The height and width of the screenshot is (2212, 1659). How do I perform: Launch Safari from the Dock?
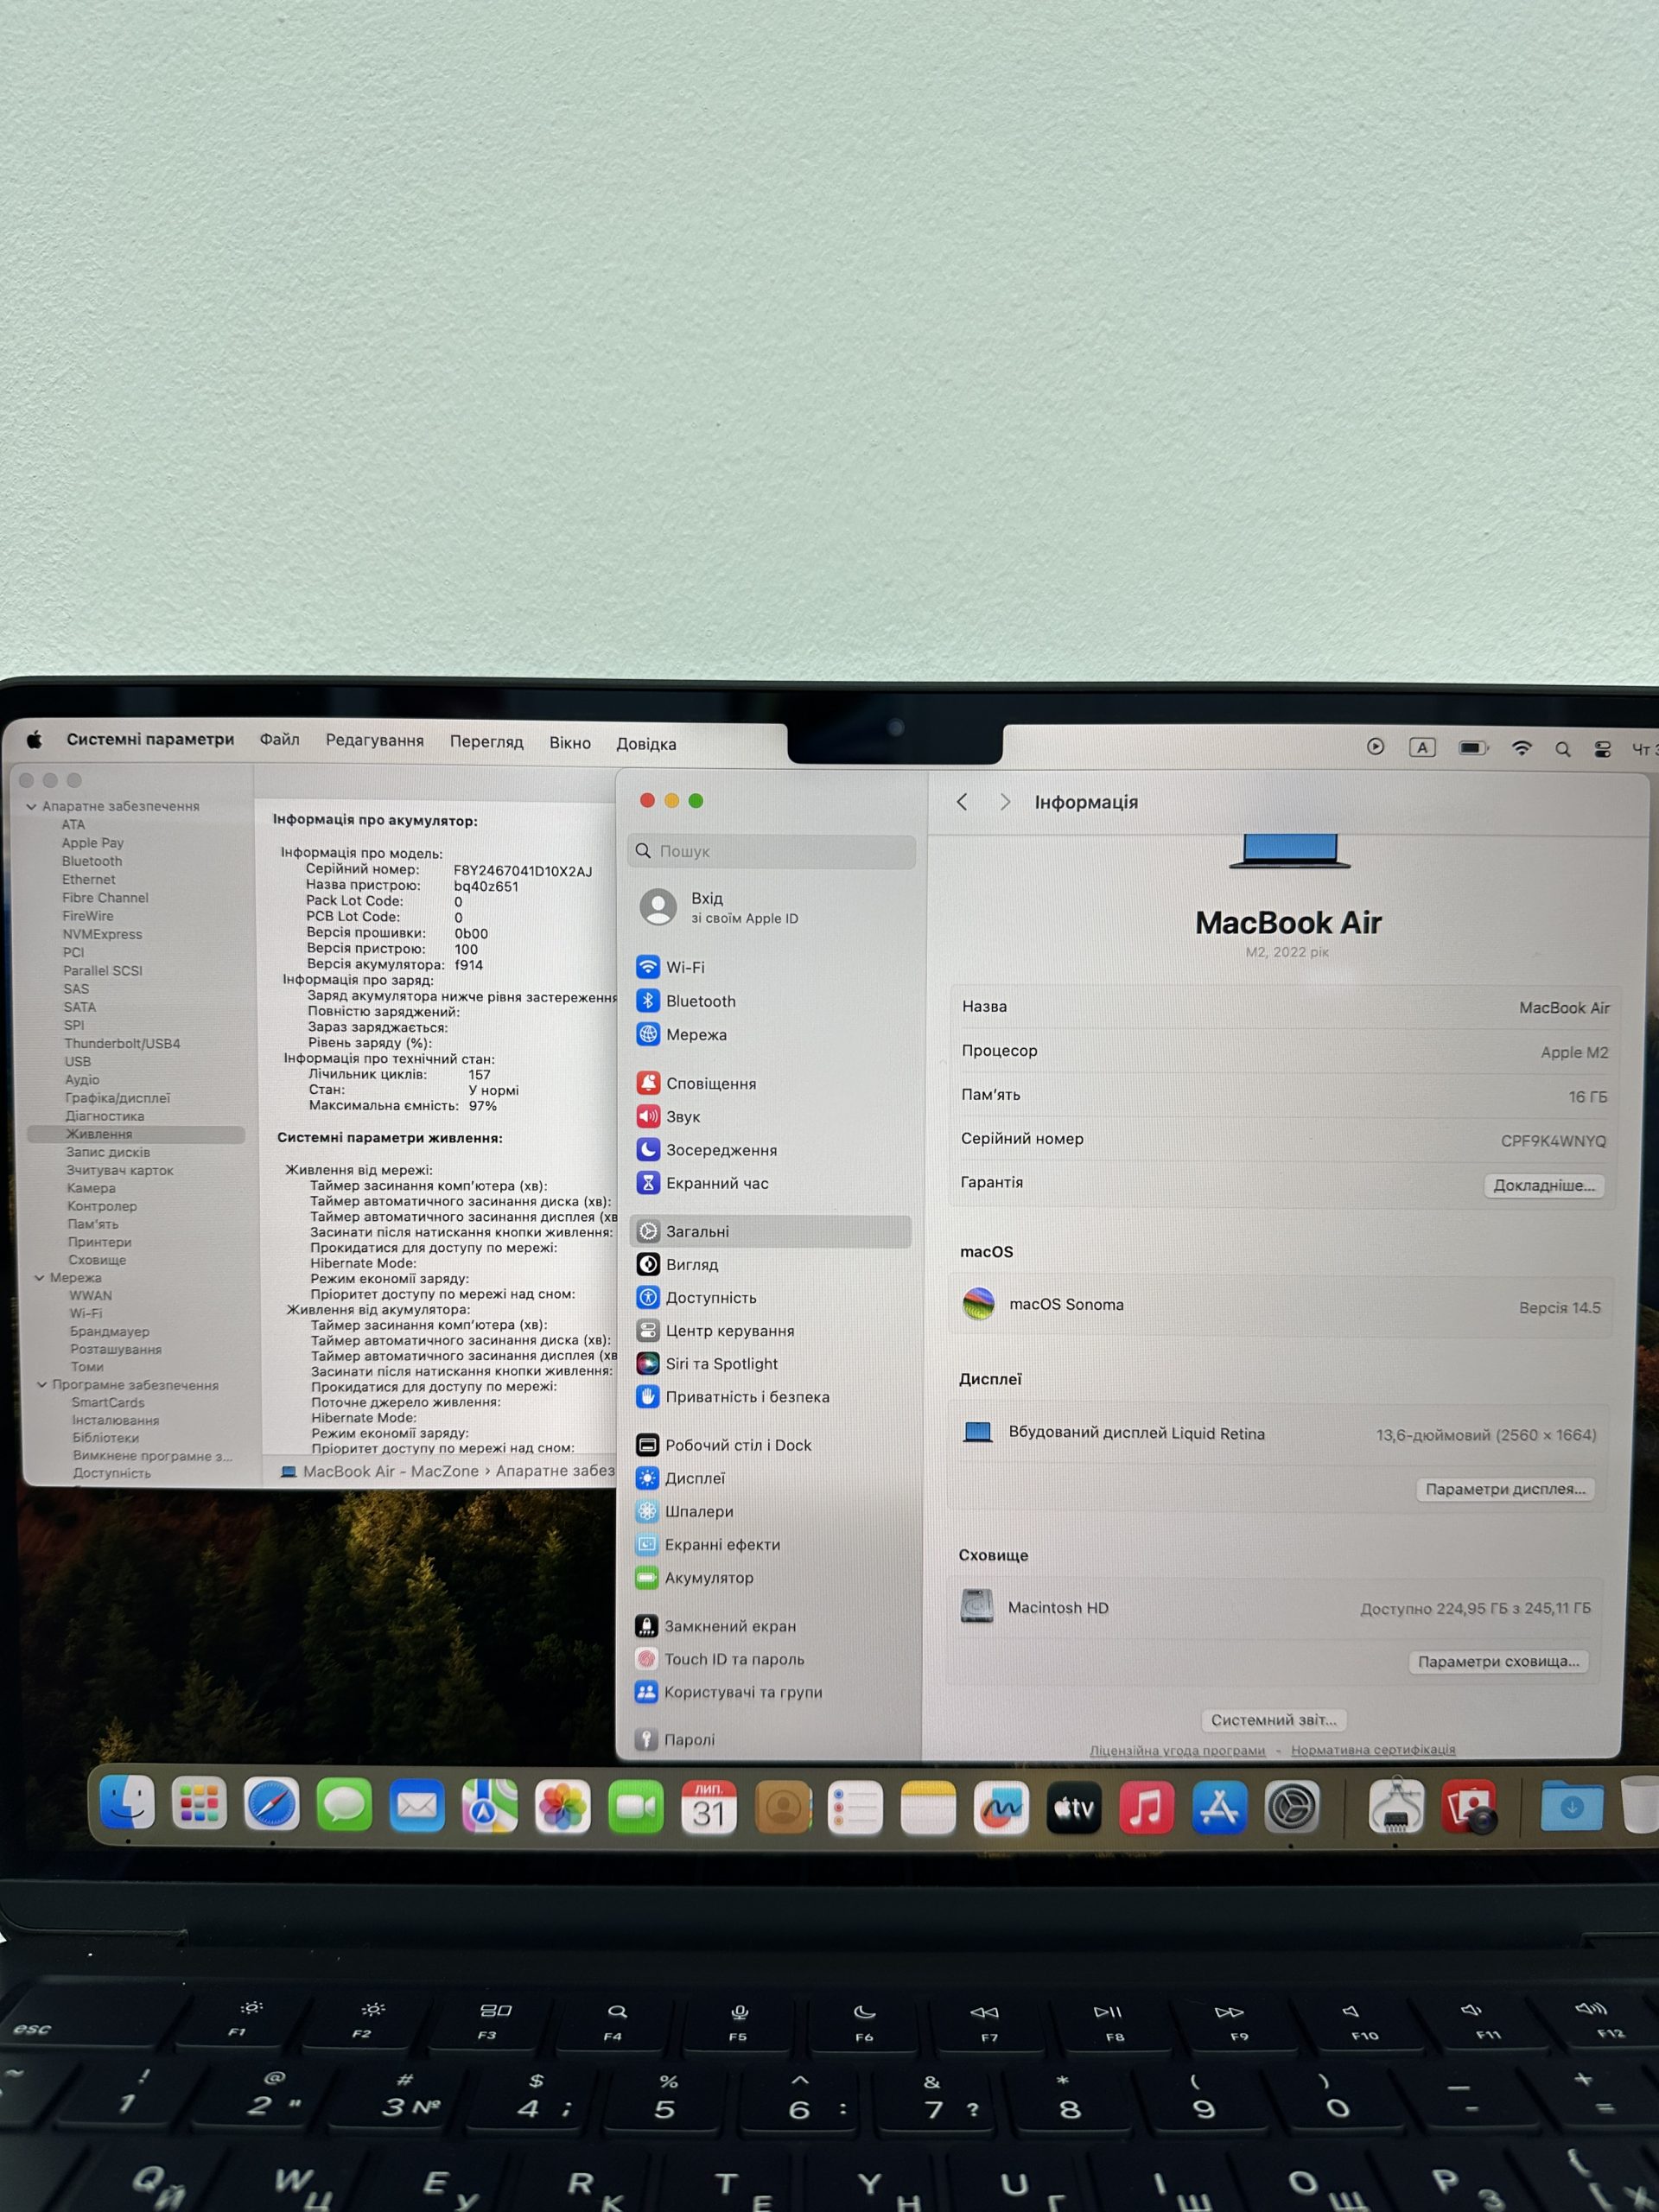tap(272, 1805)
